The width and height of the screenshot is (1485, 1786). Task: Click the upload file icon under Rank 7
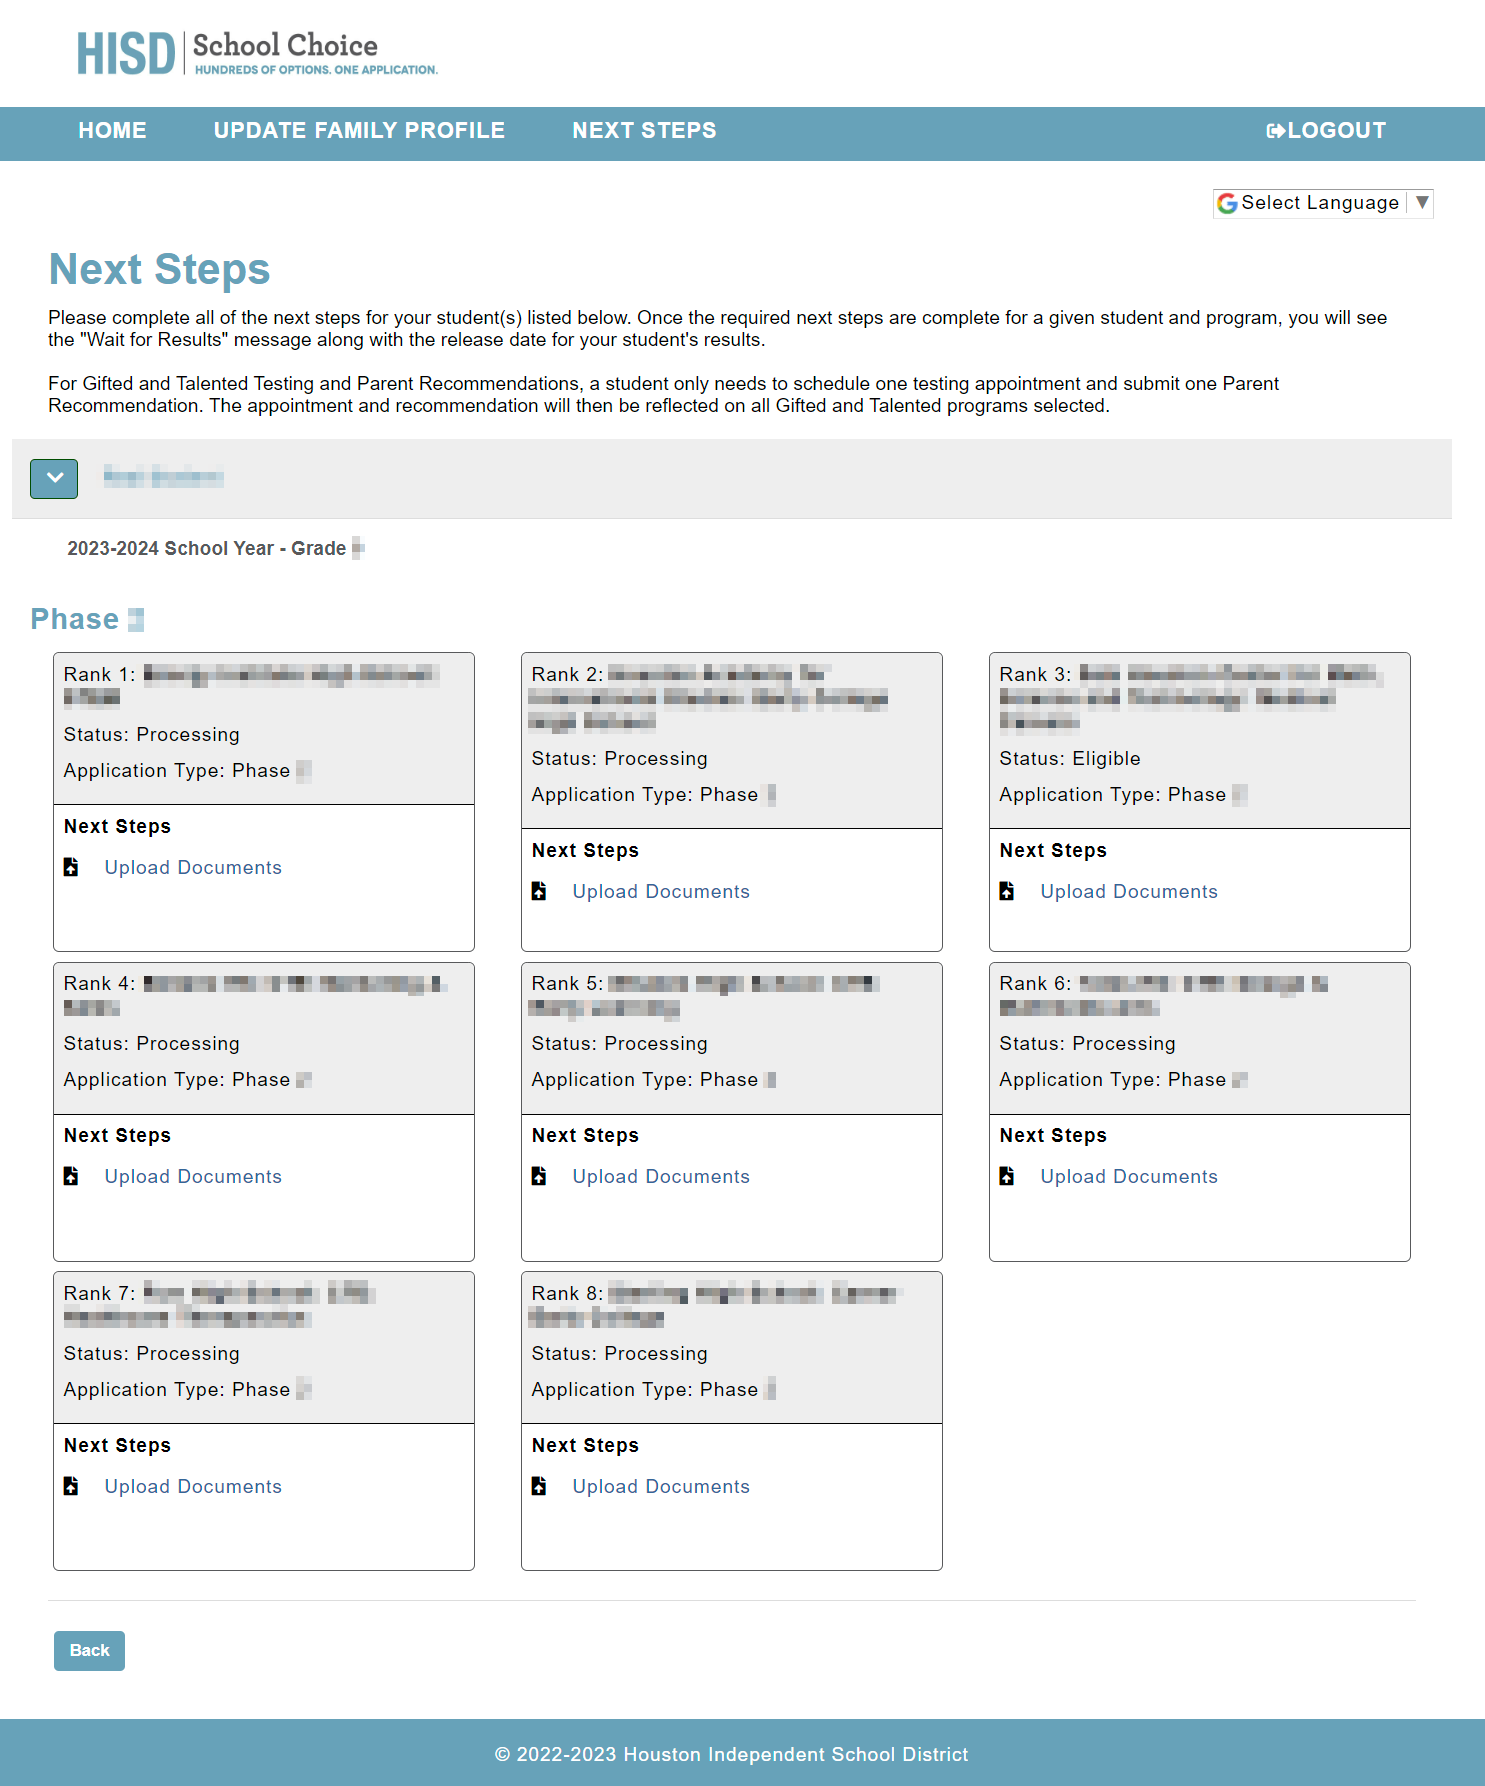[x=71, y=1486]
